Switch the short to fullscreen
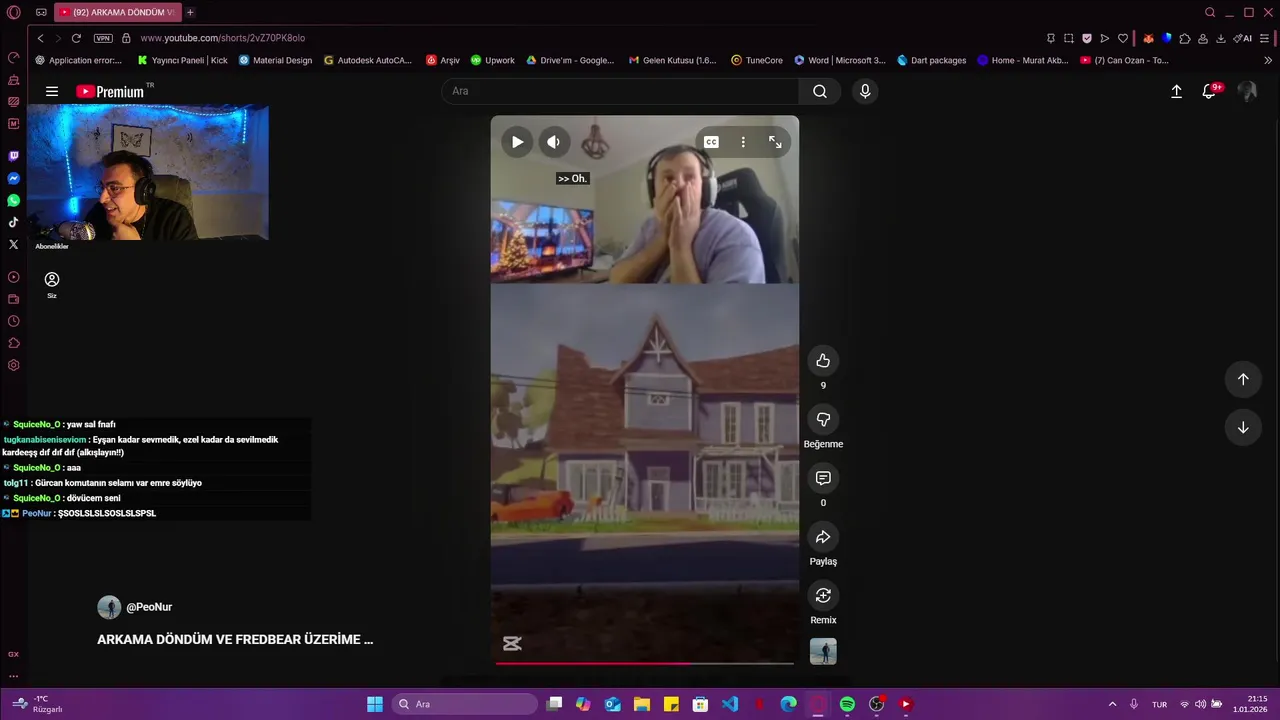This screenshot has height=720, width=1280. click(x=775, y=142)
